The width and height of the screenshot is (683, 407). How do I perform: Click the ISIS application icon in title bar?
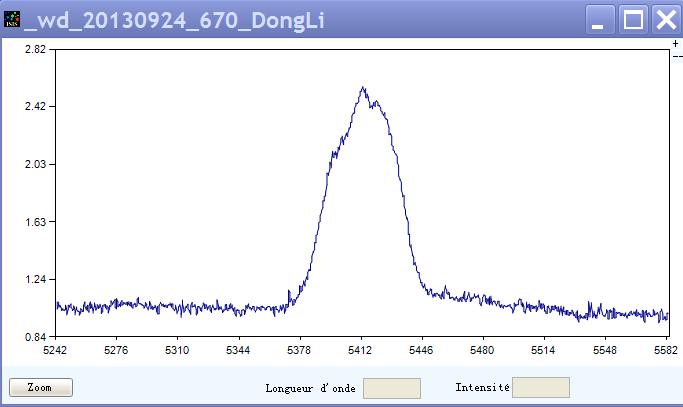(x=12, y=20)
